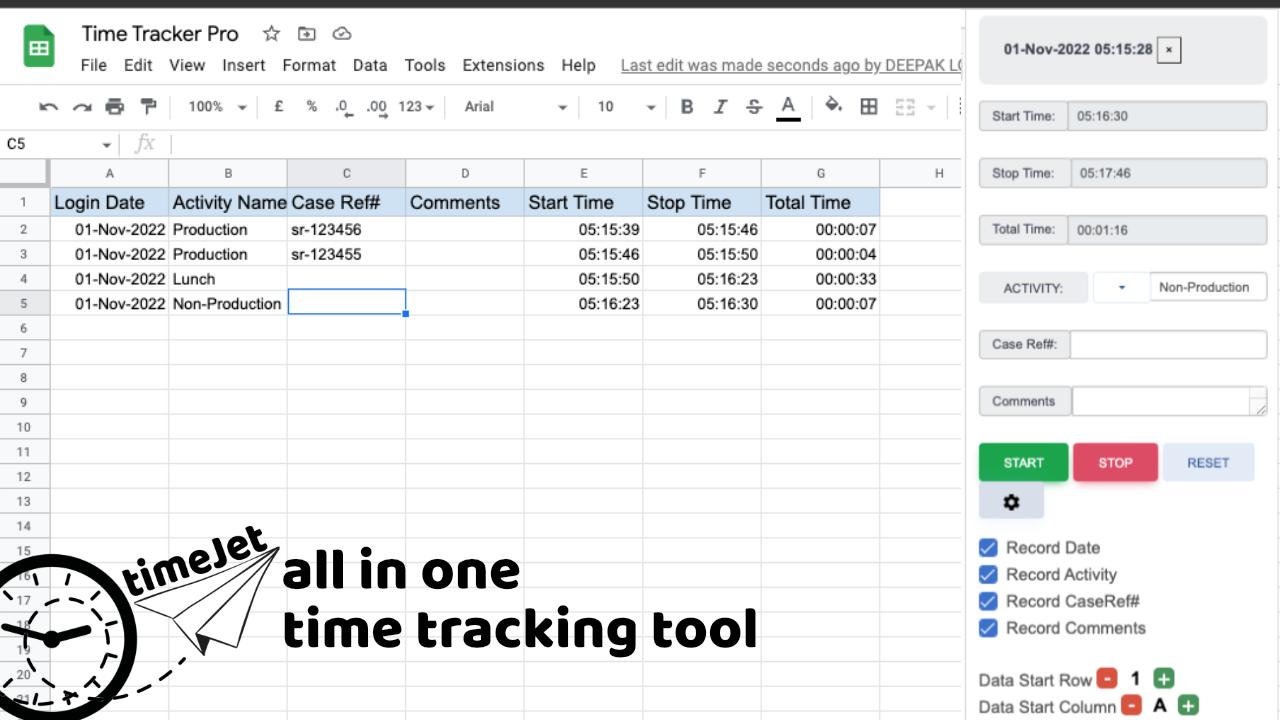Uncheck Record CaseRef# option
The width and height of the screenshot is (1280, 720).
[989, 601]
